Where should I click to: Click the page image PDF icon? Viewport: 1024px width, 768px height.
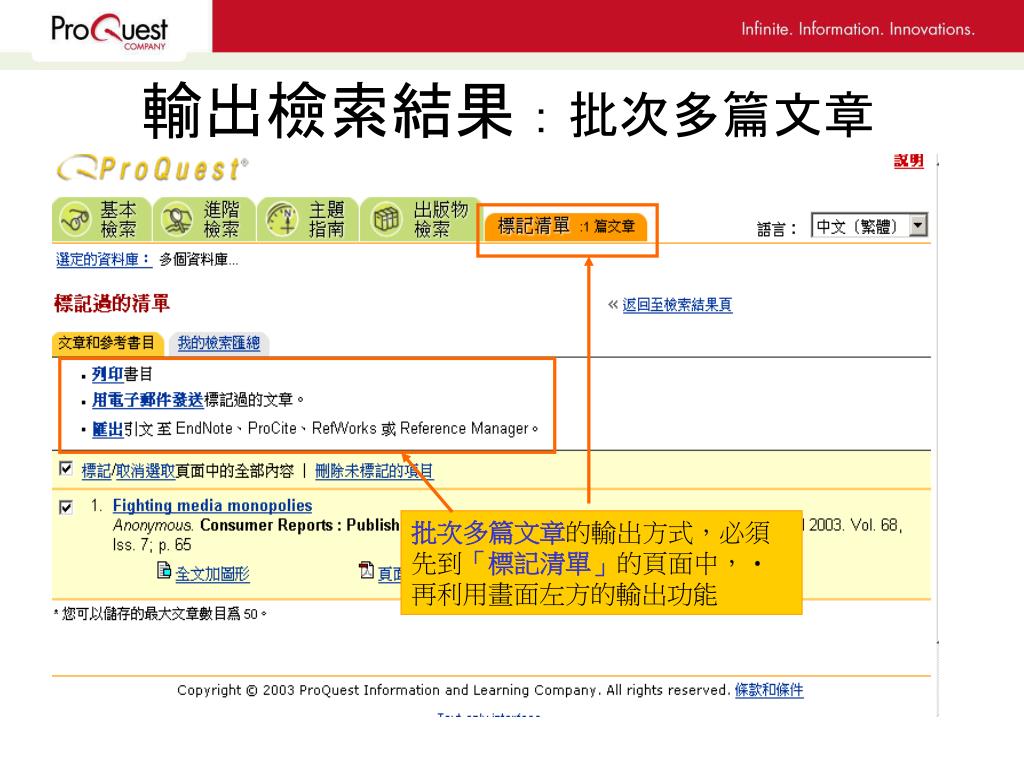[x=366, y=570]
